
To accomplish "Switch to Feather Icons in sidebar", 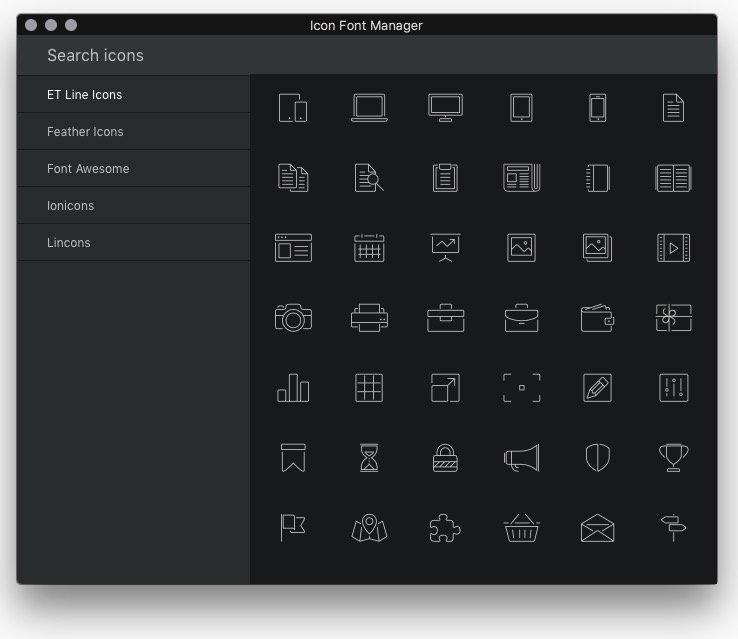I will 133,132.
